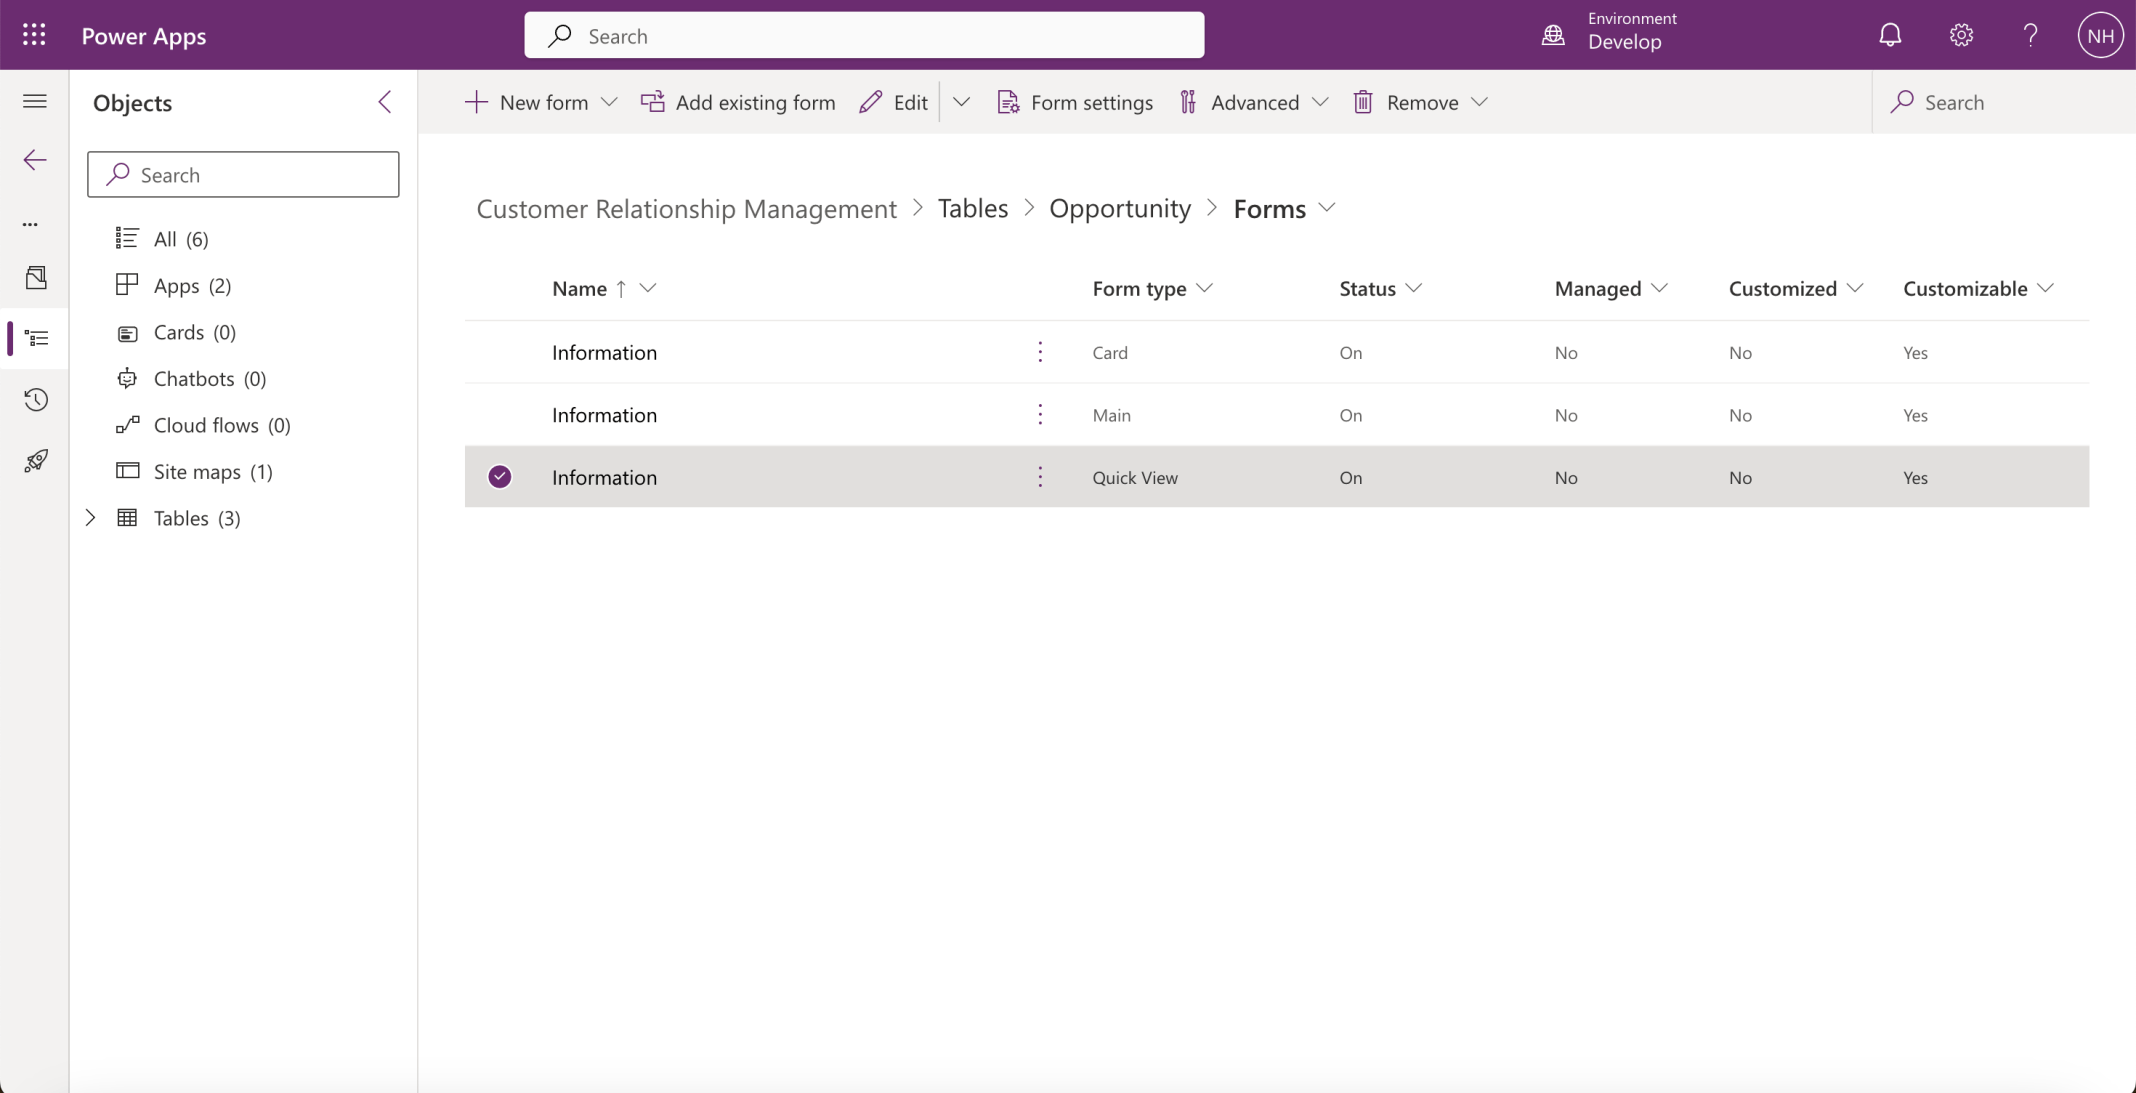Open the Form type column filter dropdown
Screen dimensions: 2136x1093
1204,288
